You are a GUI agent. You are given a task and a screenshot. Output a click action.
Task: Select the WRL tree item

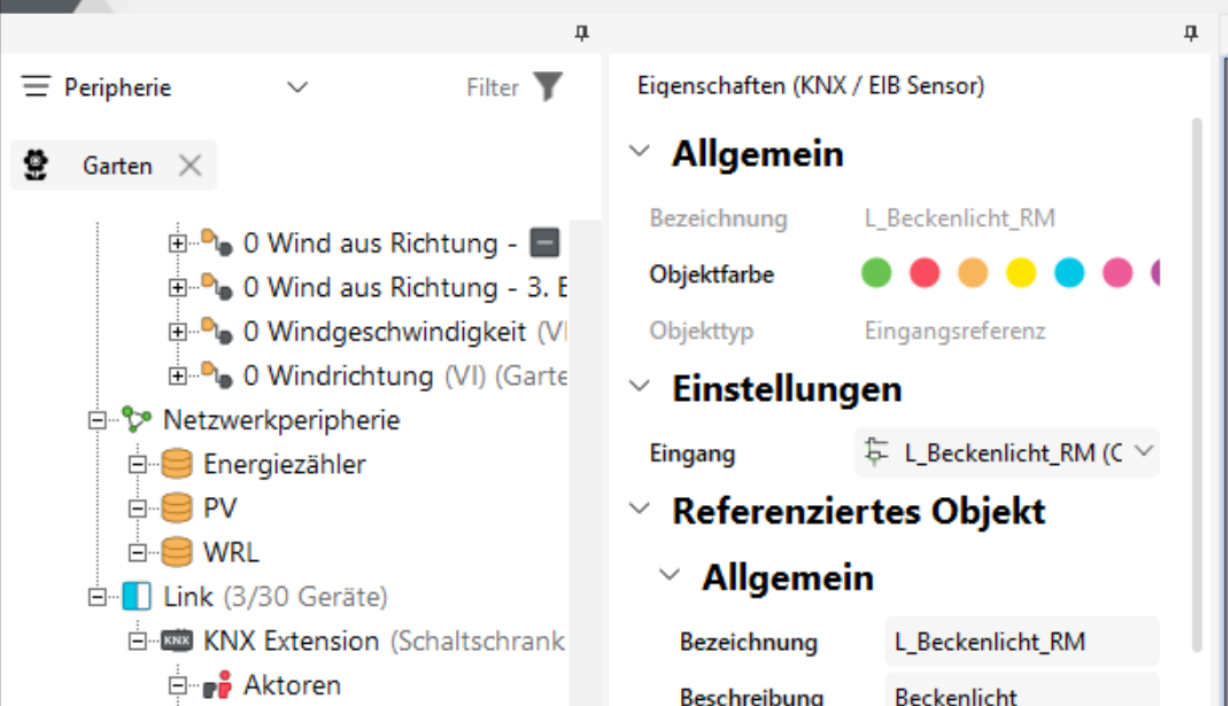click(231, 552)
